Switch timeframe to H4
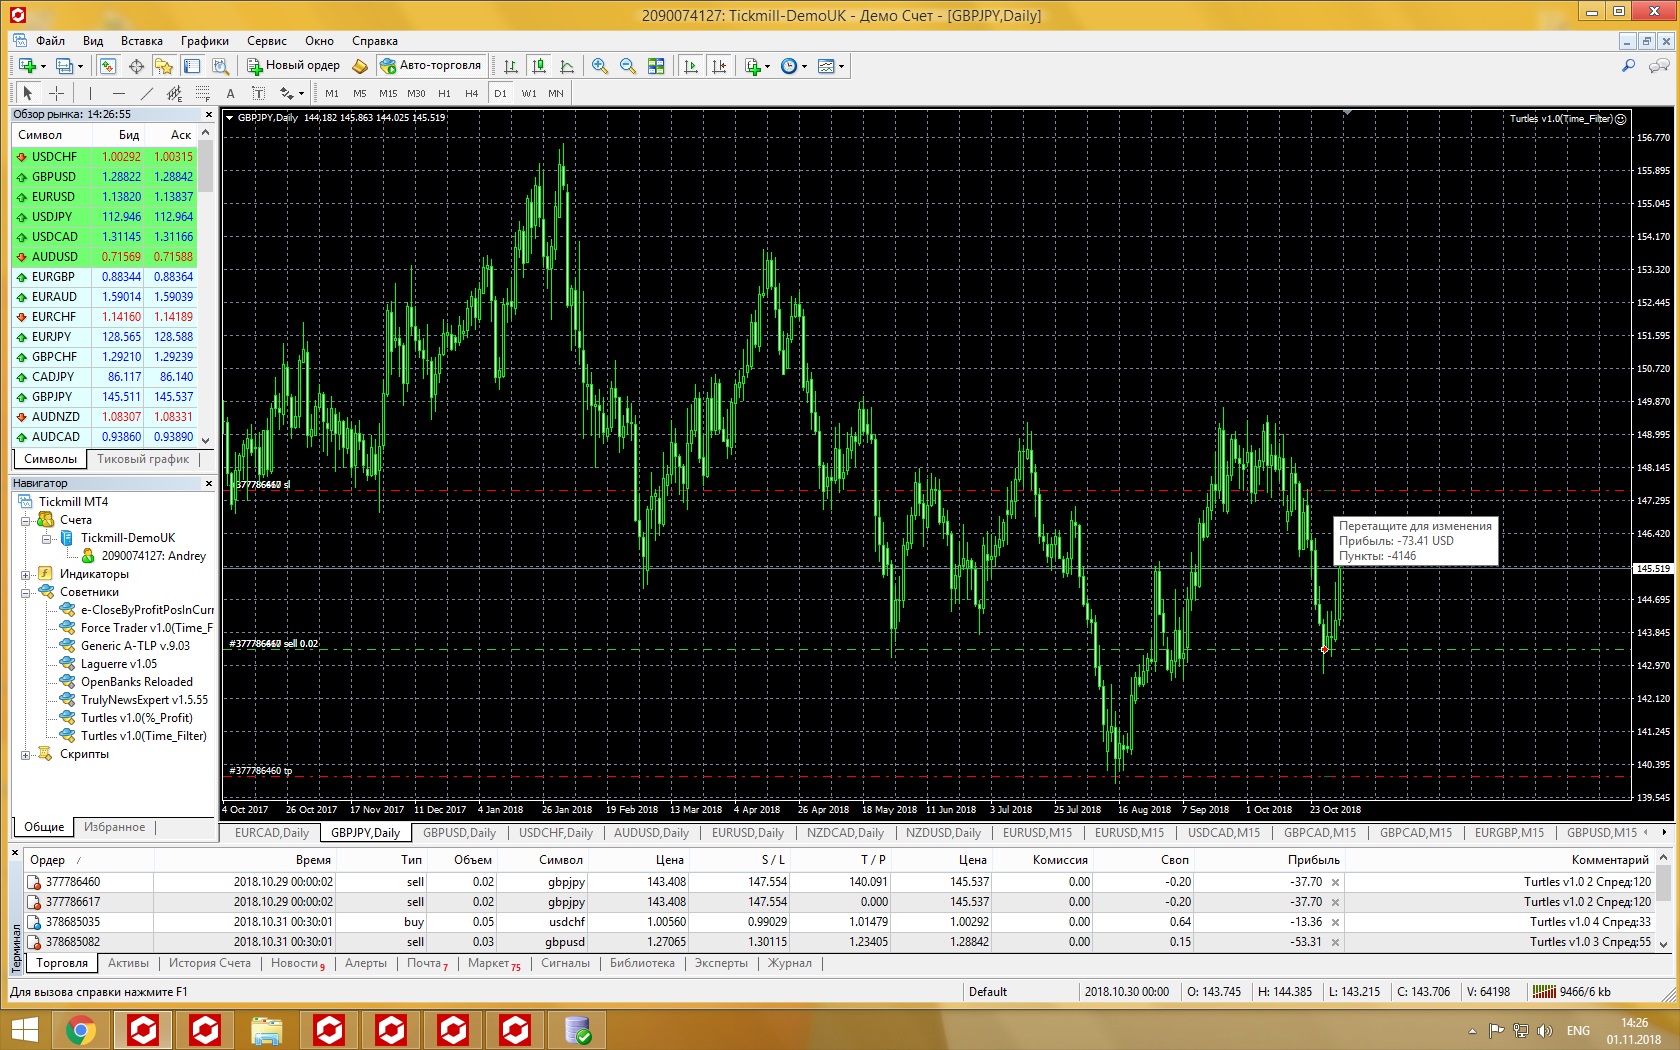 [472, 93]
